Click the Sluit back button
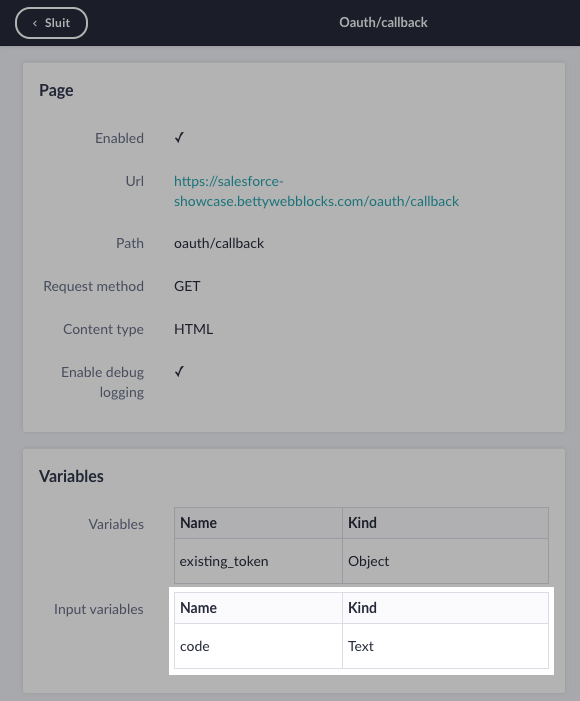This screenshot has height=701, width=580. [x=51, y=23]
